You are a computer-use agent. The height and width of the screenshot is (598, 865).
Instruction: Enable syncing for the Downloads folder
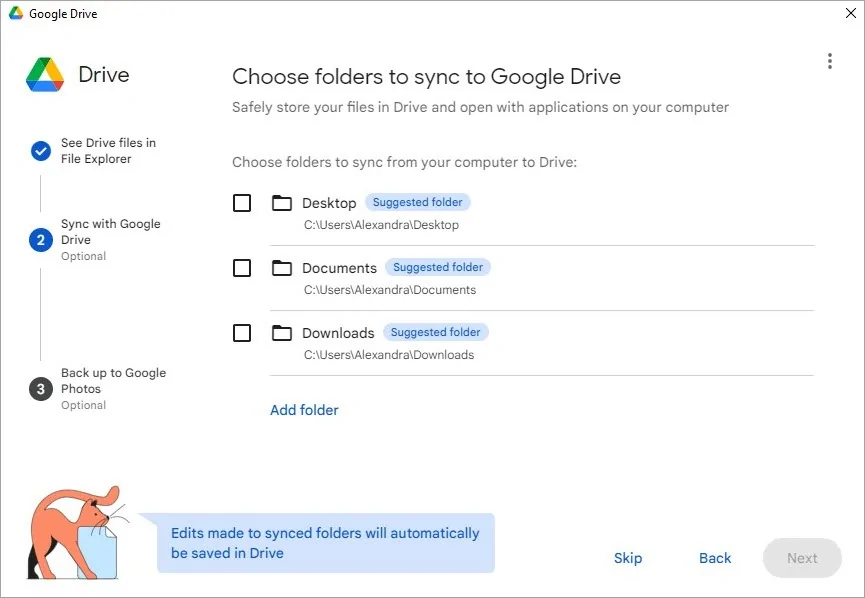coord(241,332)
